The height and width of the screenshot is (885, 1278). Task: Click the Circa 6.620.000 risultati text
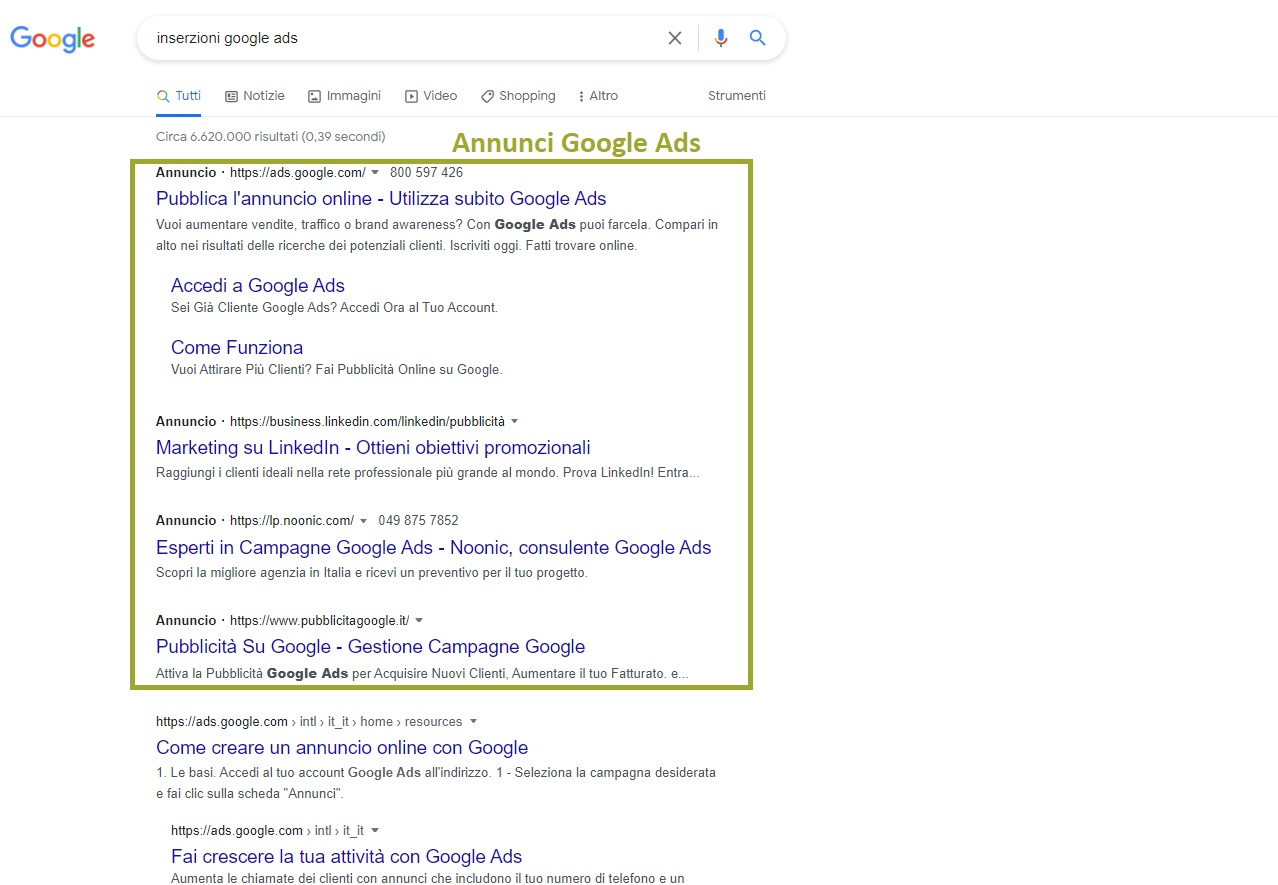(271, 136)
